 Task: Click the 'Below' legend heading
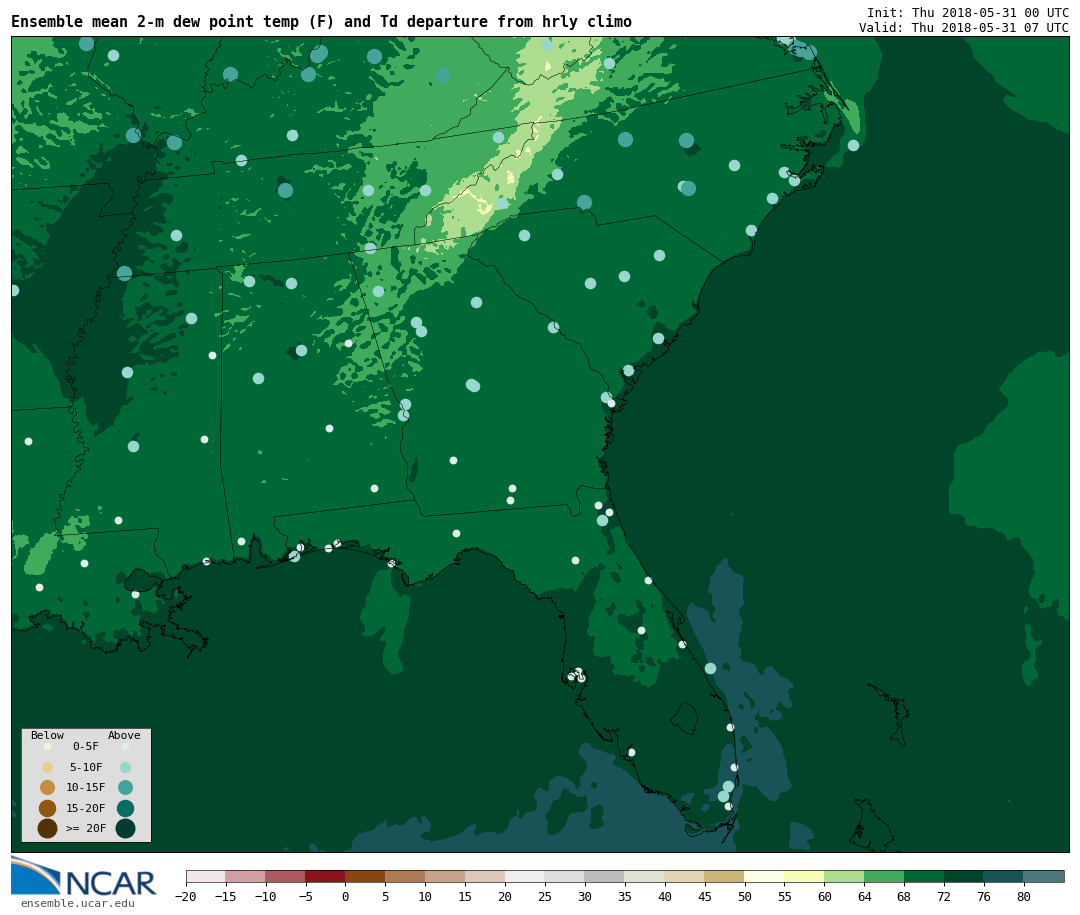click(x=48, y=735)
